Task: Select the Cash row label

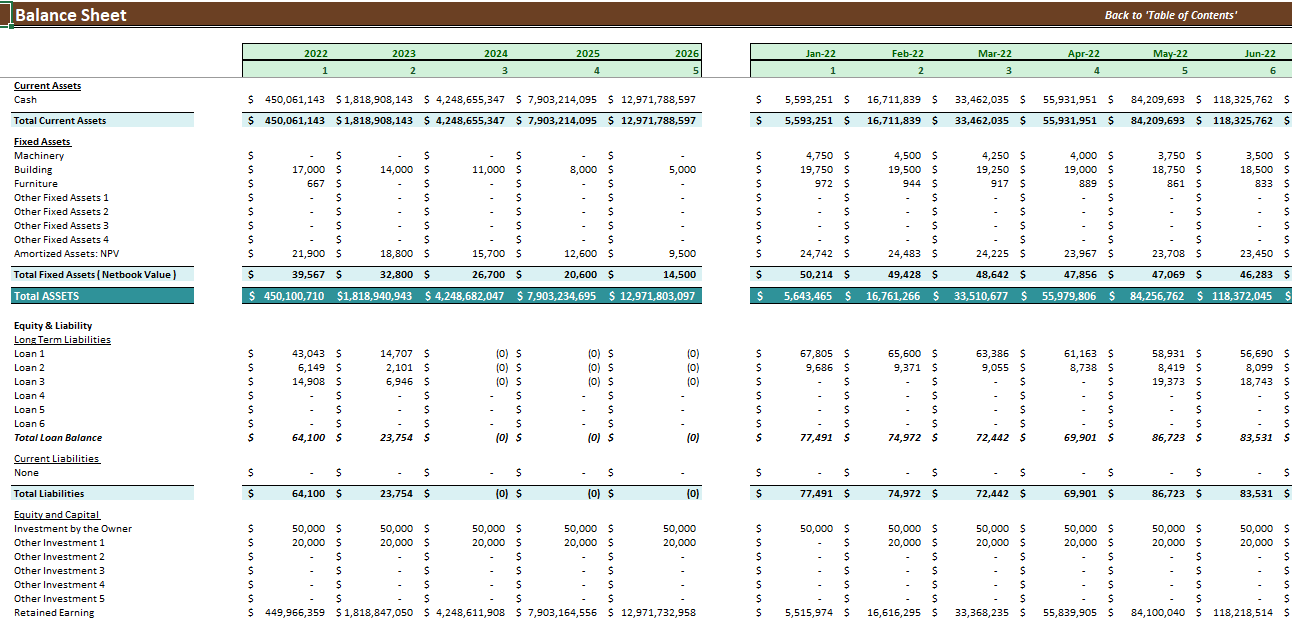Action: point(26,100)
